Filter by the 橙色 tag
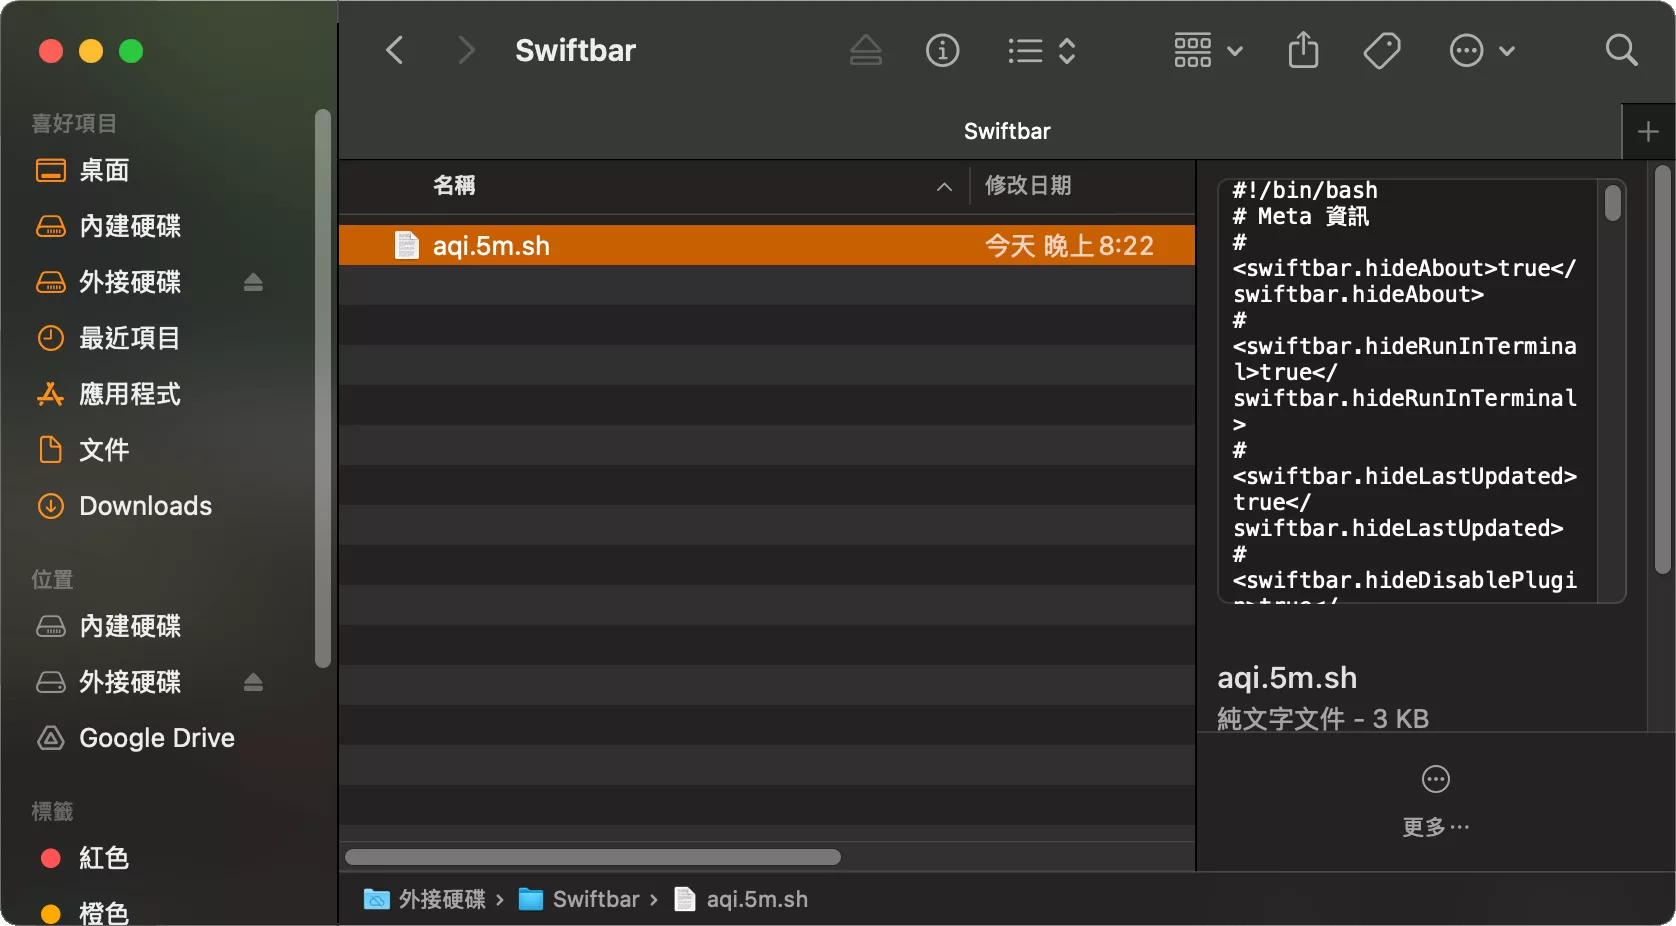The image size is (1676, 926). pos(103,913)
